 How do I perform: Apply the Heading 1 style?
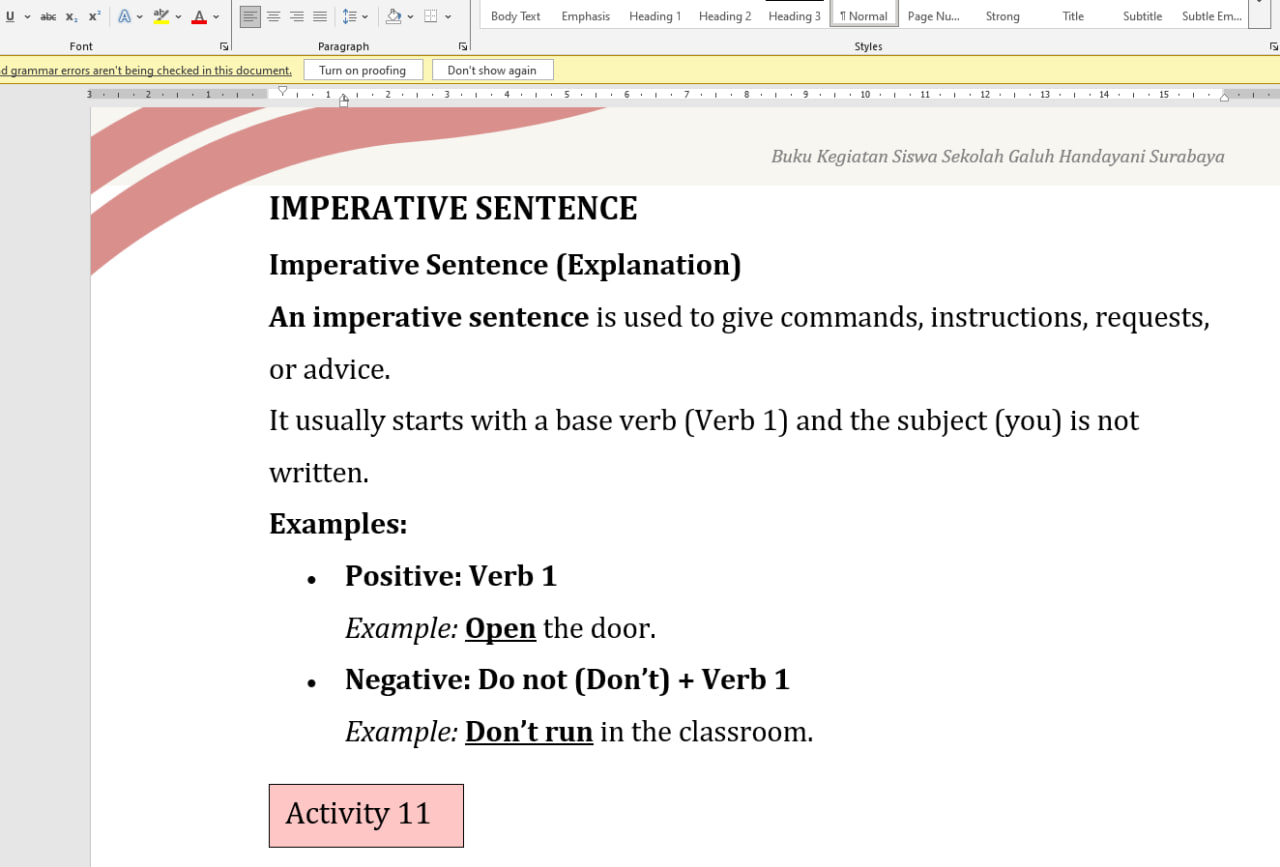click(x=655, y=15)
